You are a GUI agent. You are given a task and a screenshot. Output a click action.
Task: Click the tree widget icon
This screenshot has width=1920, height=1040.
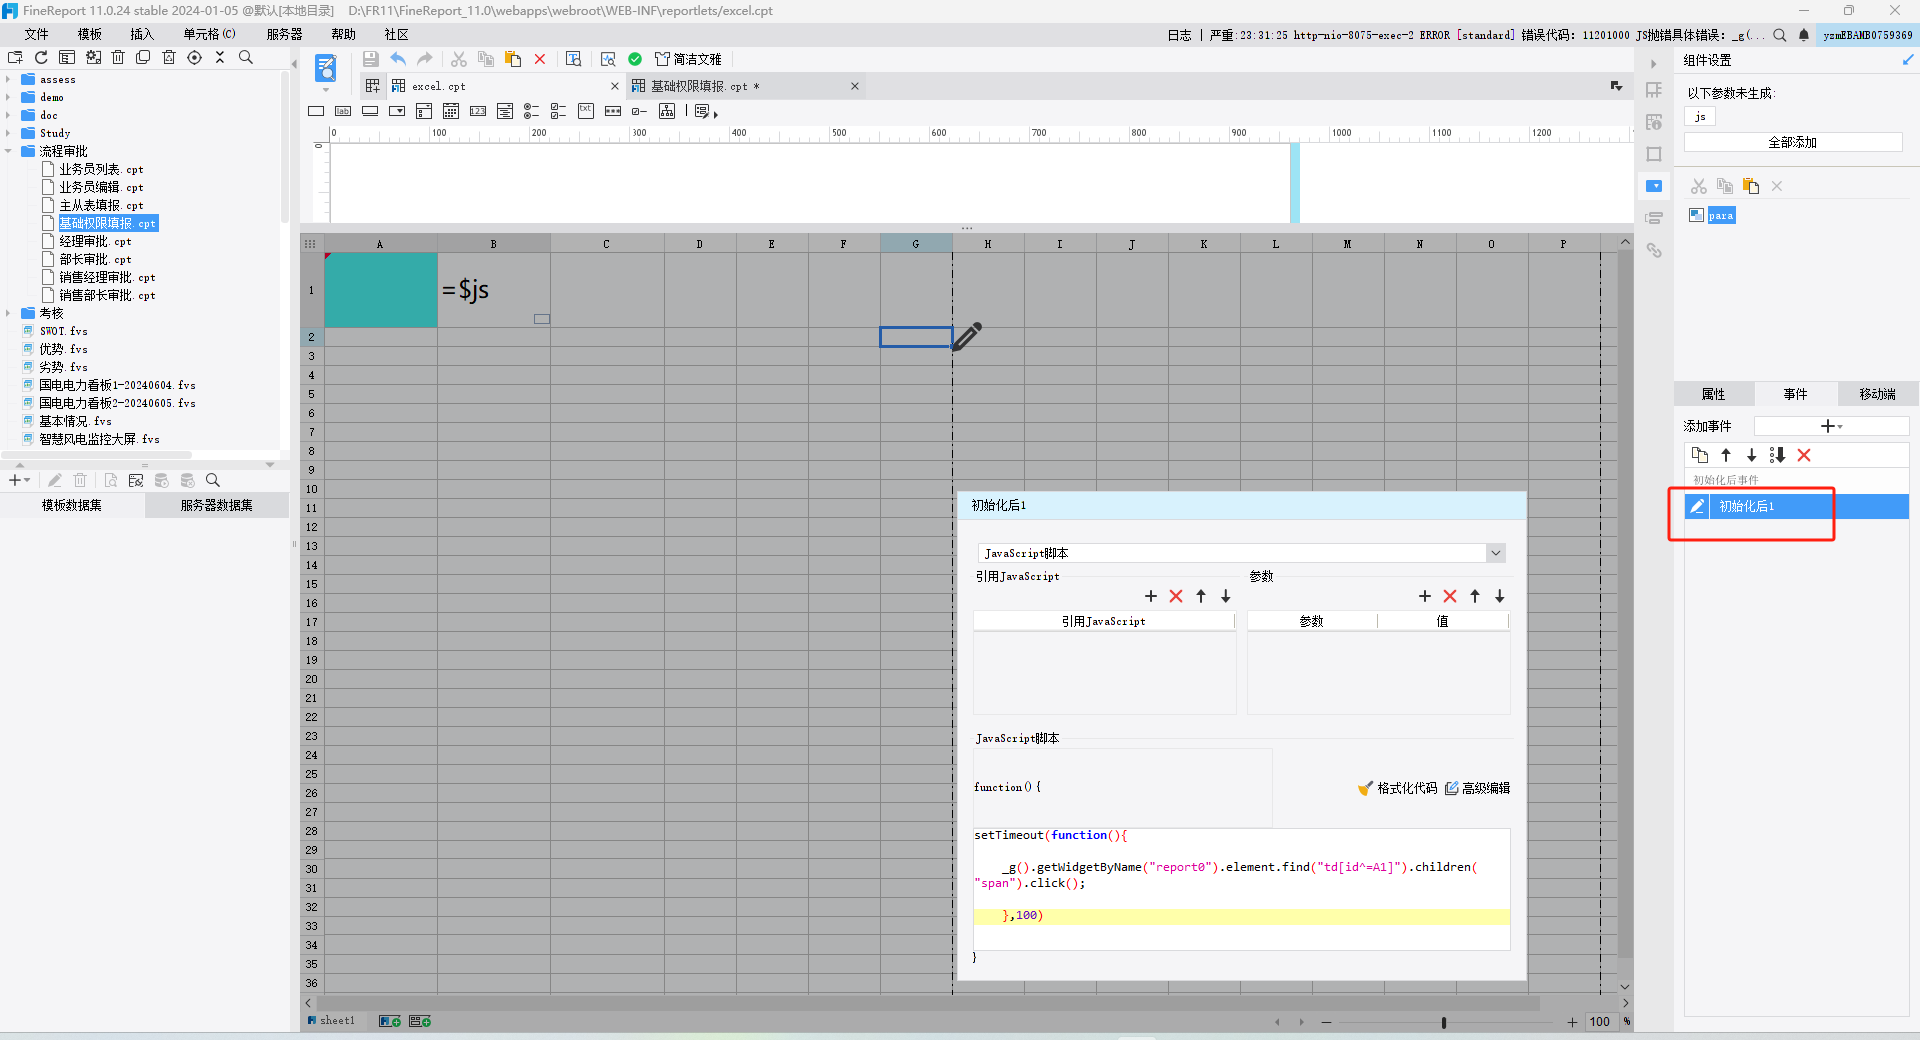[667, 111]
